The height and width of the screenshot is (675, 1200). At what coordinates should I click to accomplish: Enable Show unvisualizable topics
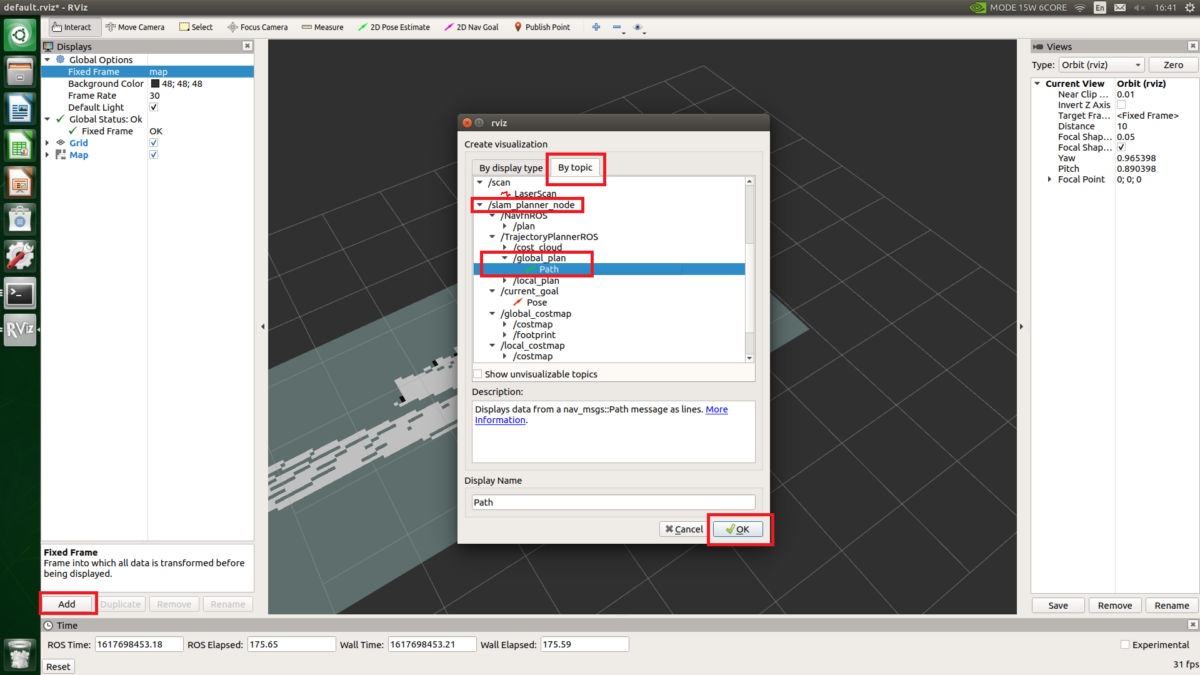[x=477, y=372]
